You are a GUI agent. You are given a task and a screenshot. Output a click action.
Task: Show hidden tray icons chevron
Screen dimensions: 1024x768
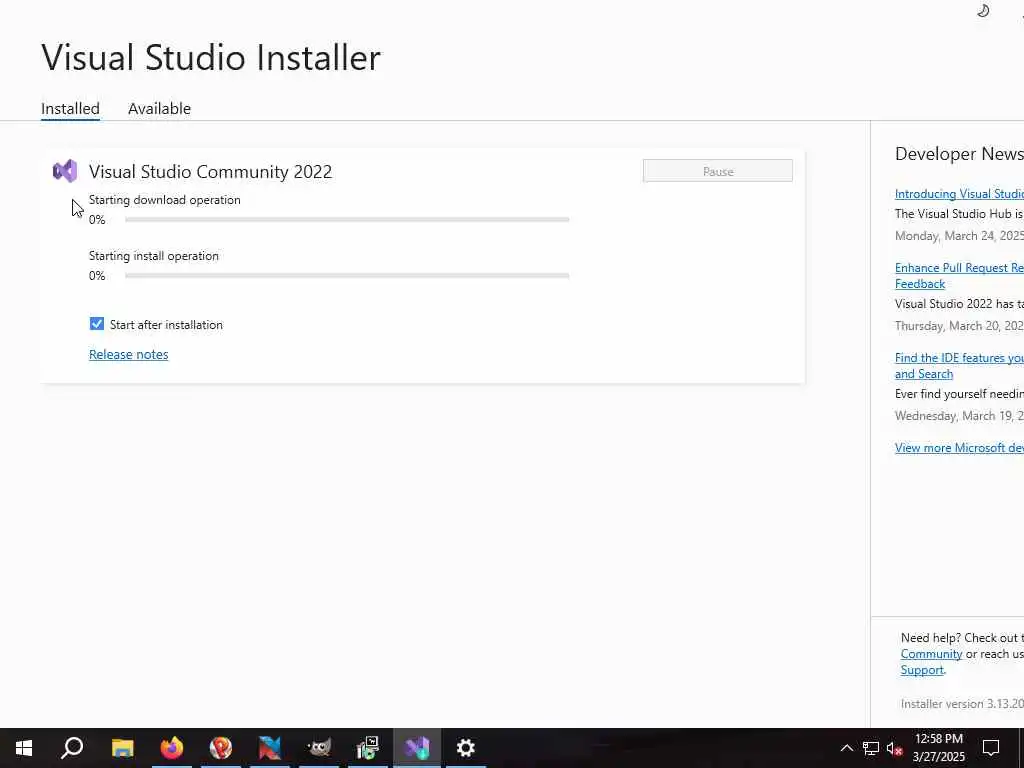coord(846,748)
